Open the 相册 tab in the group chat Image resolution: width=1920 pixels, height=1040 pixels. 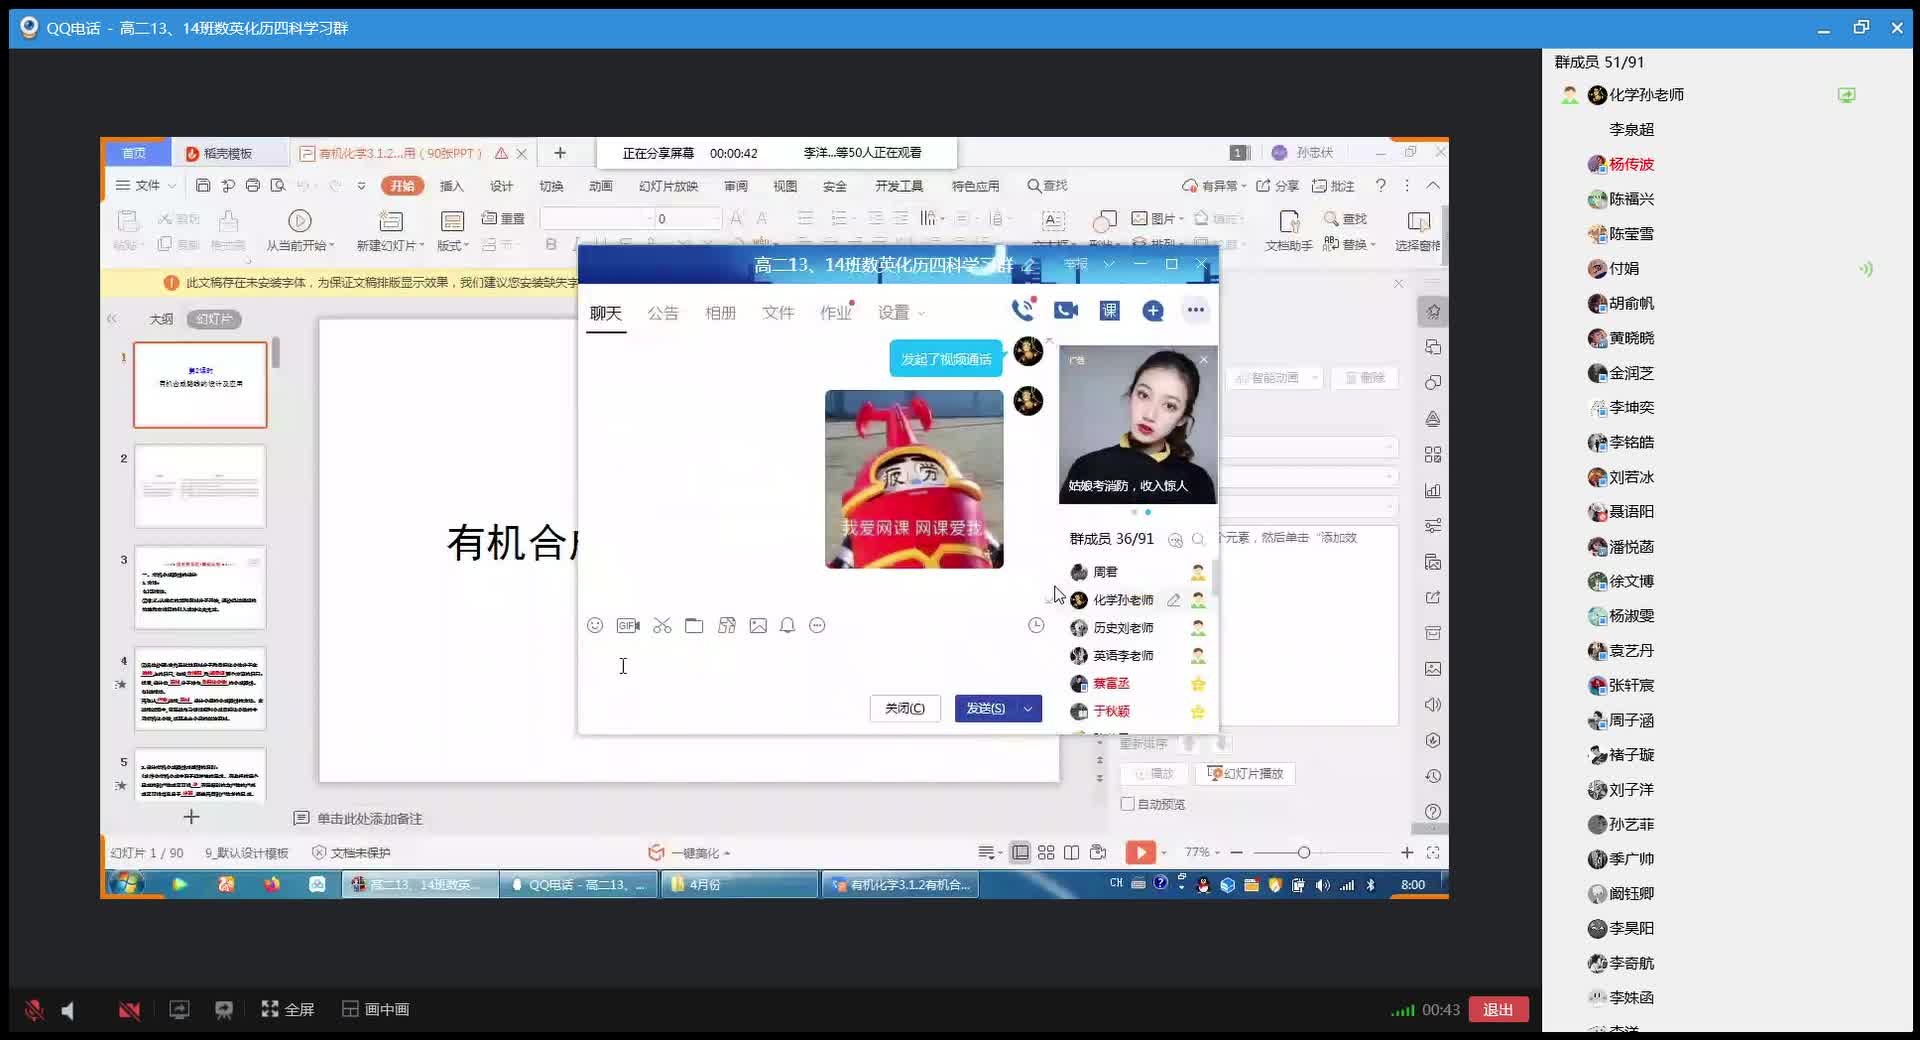(720, 313)
